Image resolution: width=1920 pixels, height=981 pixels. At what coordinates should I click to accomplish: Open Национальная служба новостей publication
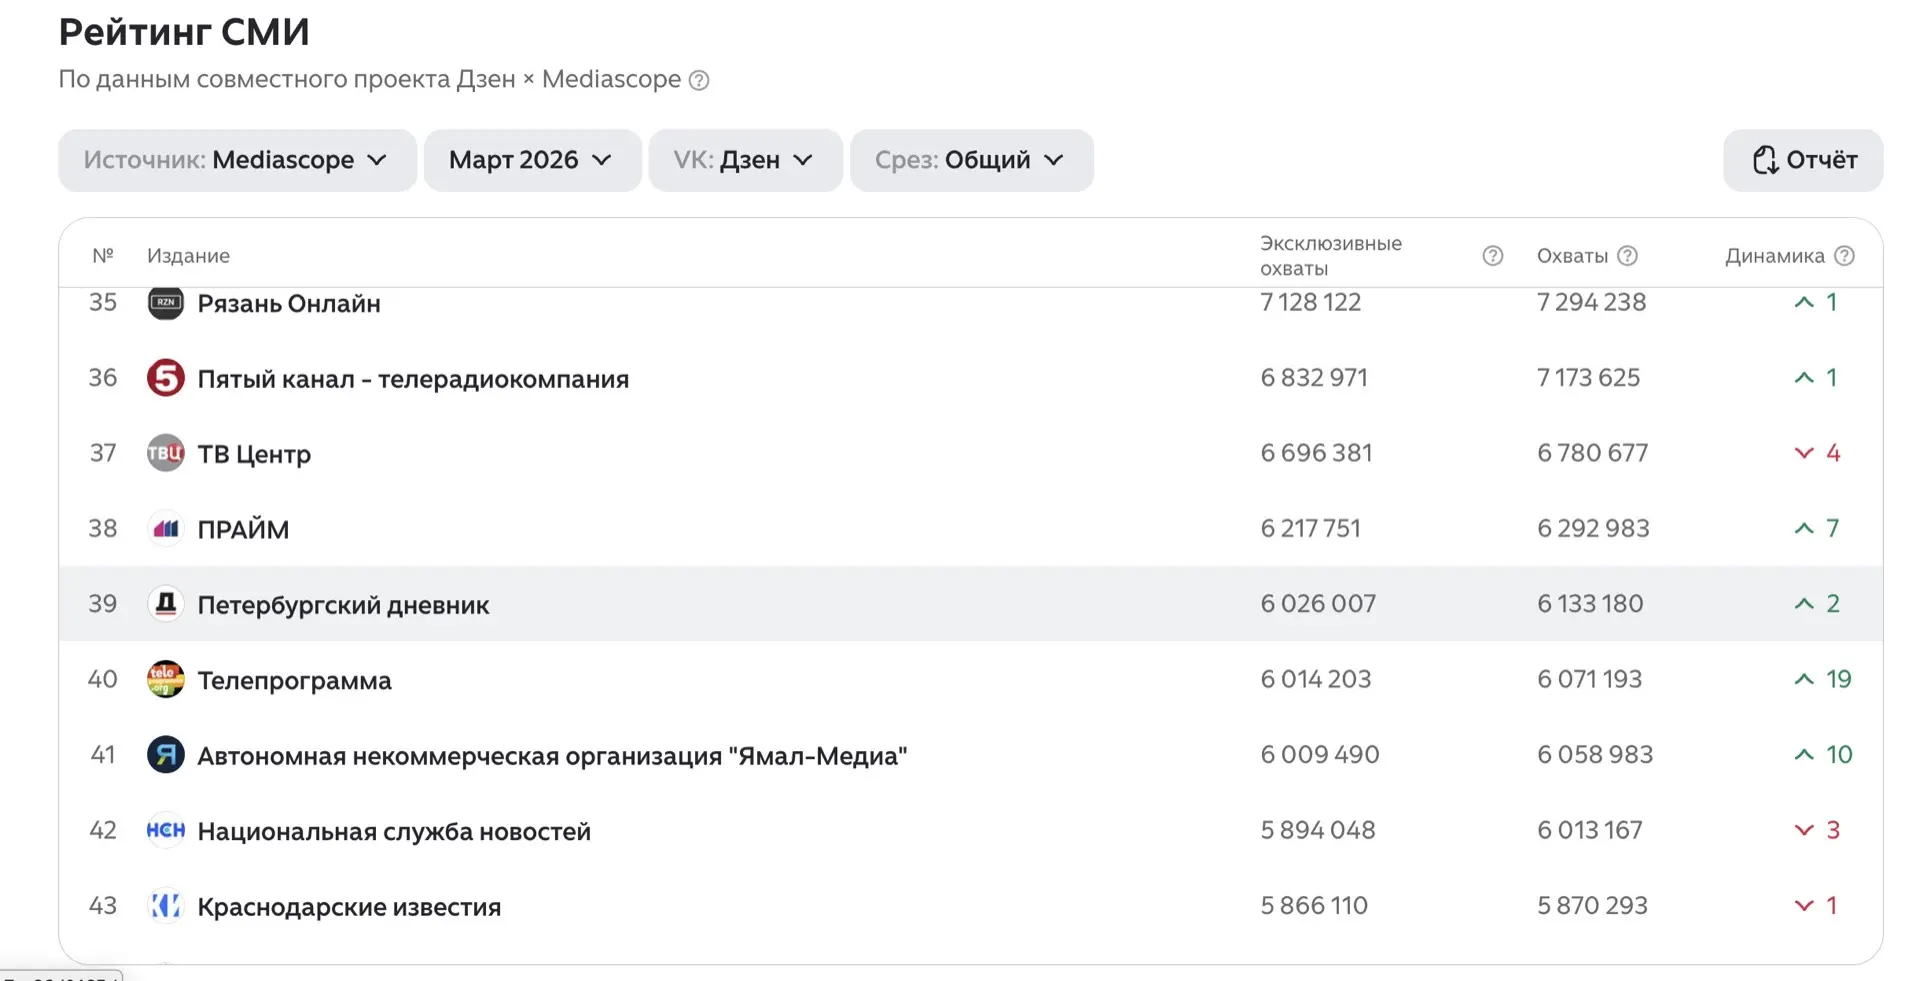tap(394, 831)
